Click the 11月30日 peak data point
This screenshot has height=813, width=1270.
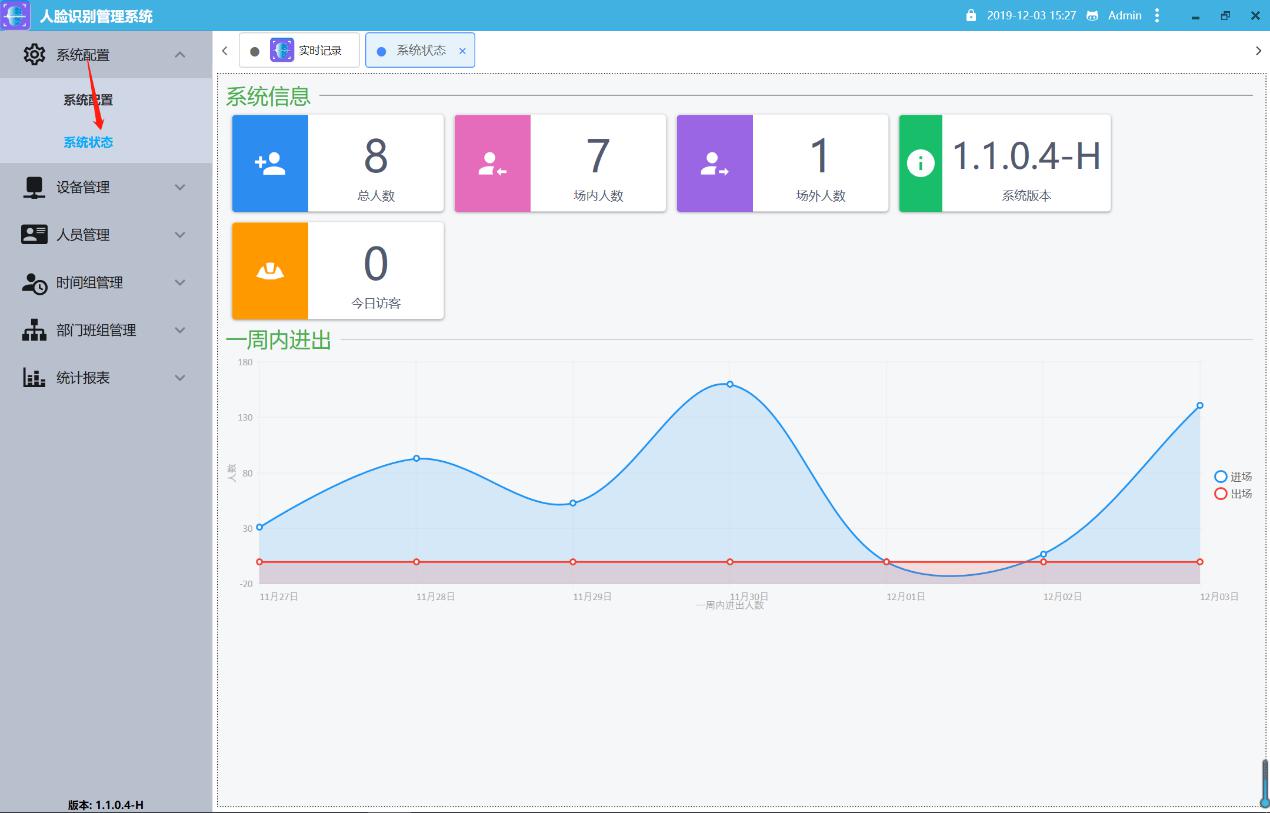[x=730, y=384]
